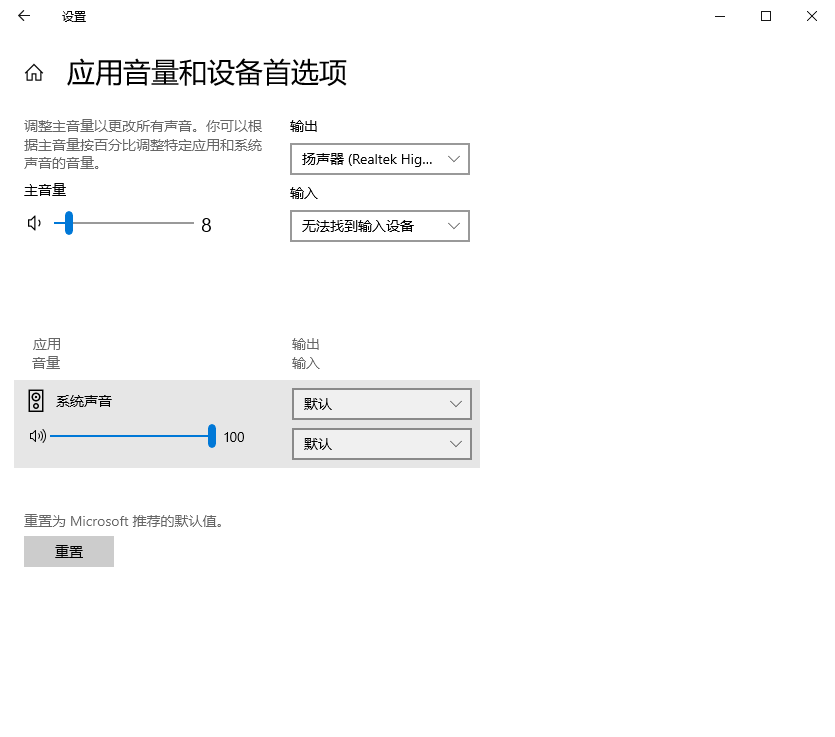Screen dimensions: 835x737
Task: Open 系统声音 output 默认 dropdown
Action: tap(382, 404)
